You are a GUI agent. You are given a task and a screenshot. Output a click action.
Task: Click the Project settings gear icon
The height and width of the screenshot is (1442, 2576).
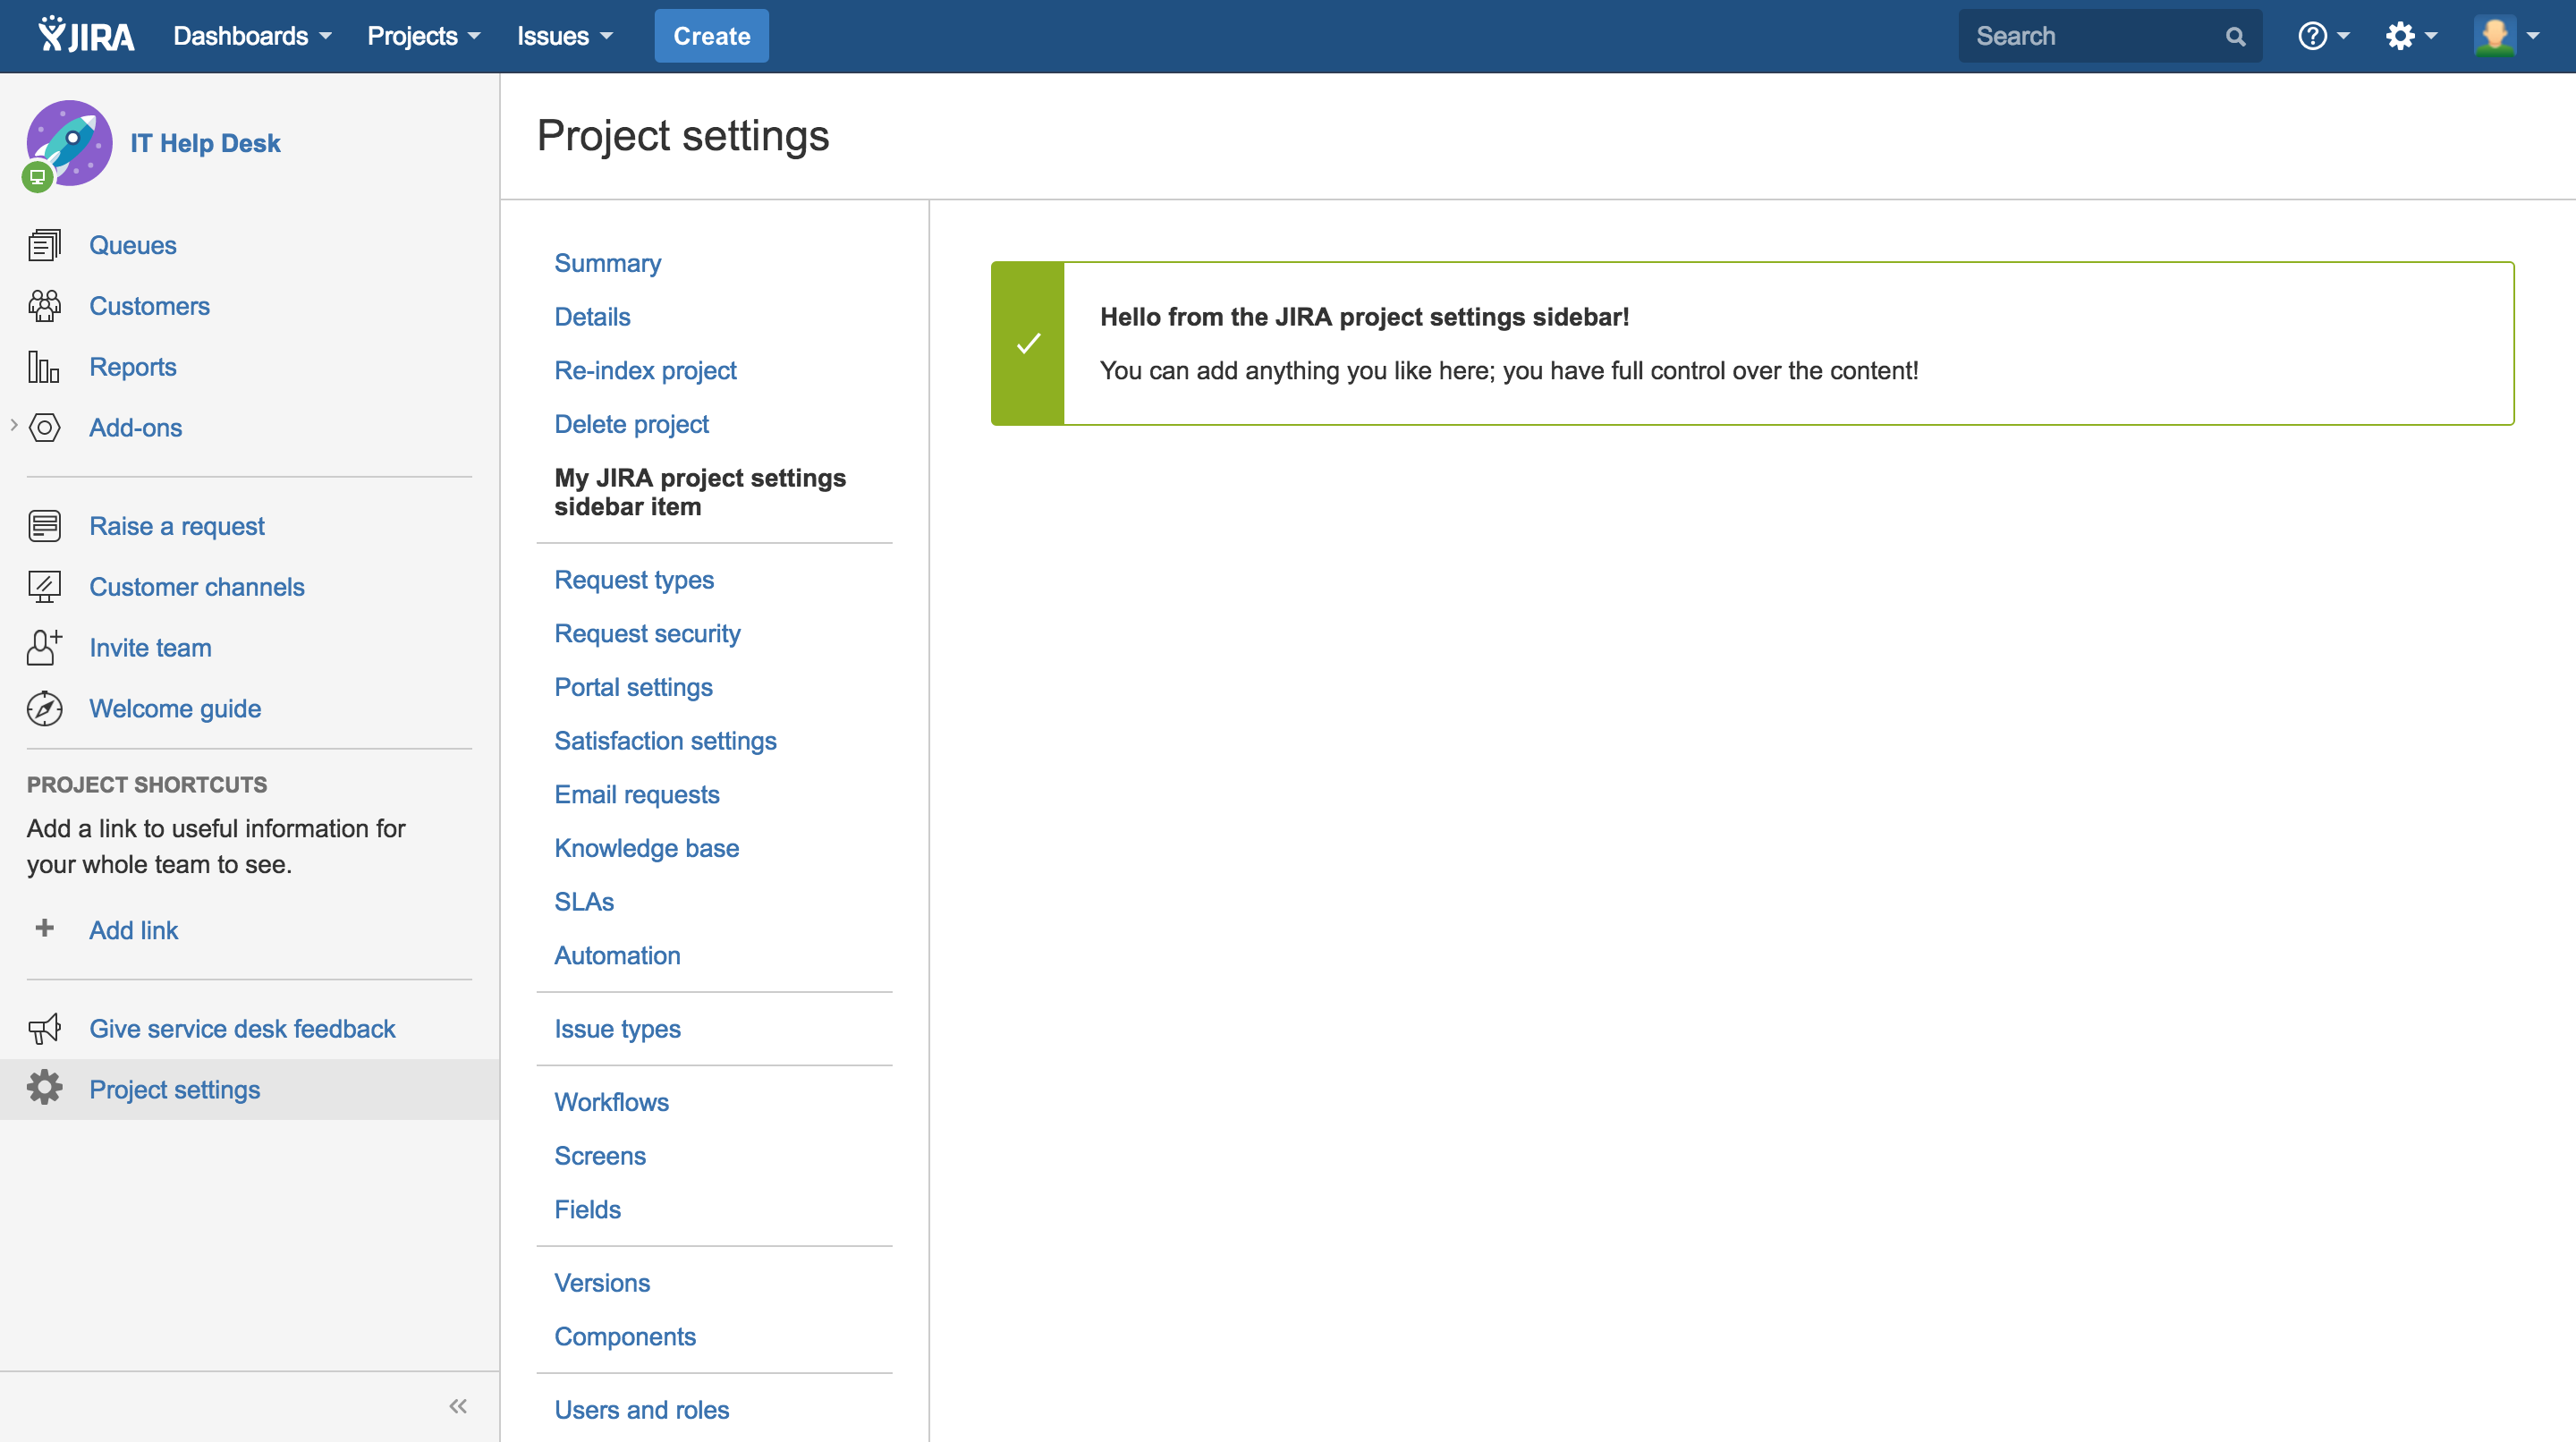coord(46,1088)
